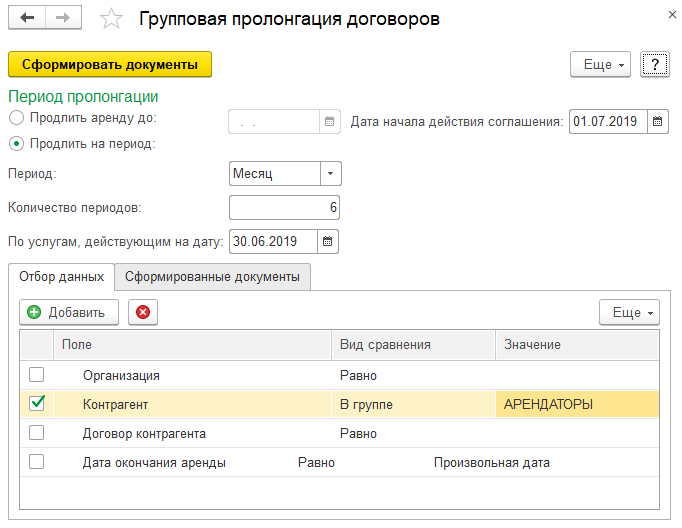The width and height of the screenshot is (682, 528).
Task: Click the back navigation arrow
Action: coord(26,19)
